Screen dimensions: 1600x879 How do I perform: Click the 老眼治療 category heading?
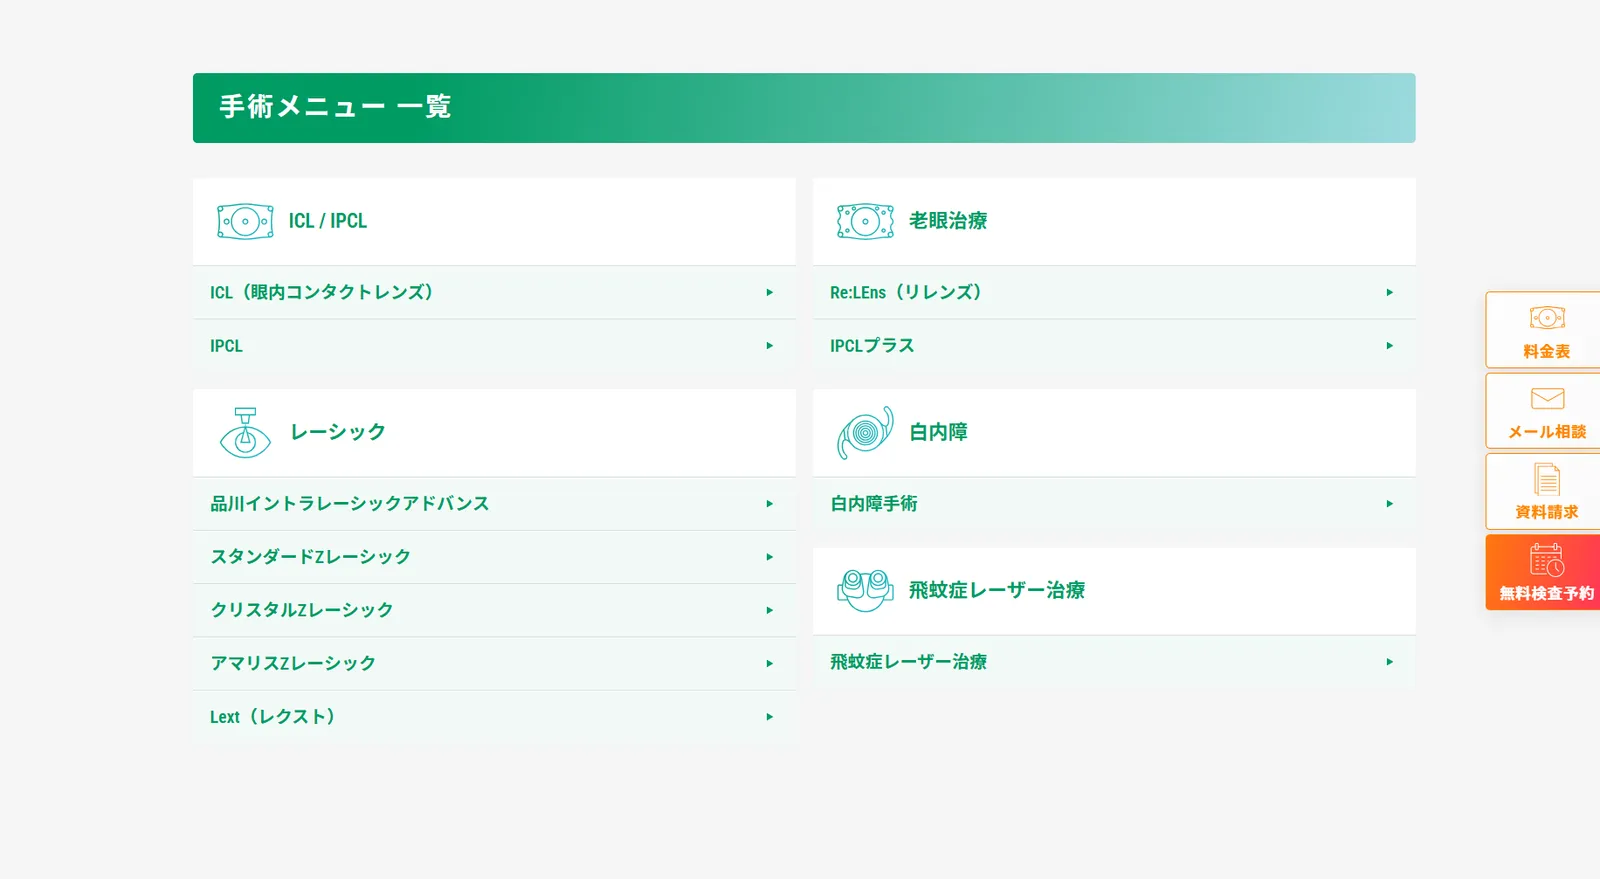point(948,221)
